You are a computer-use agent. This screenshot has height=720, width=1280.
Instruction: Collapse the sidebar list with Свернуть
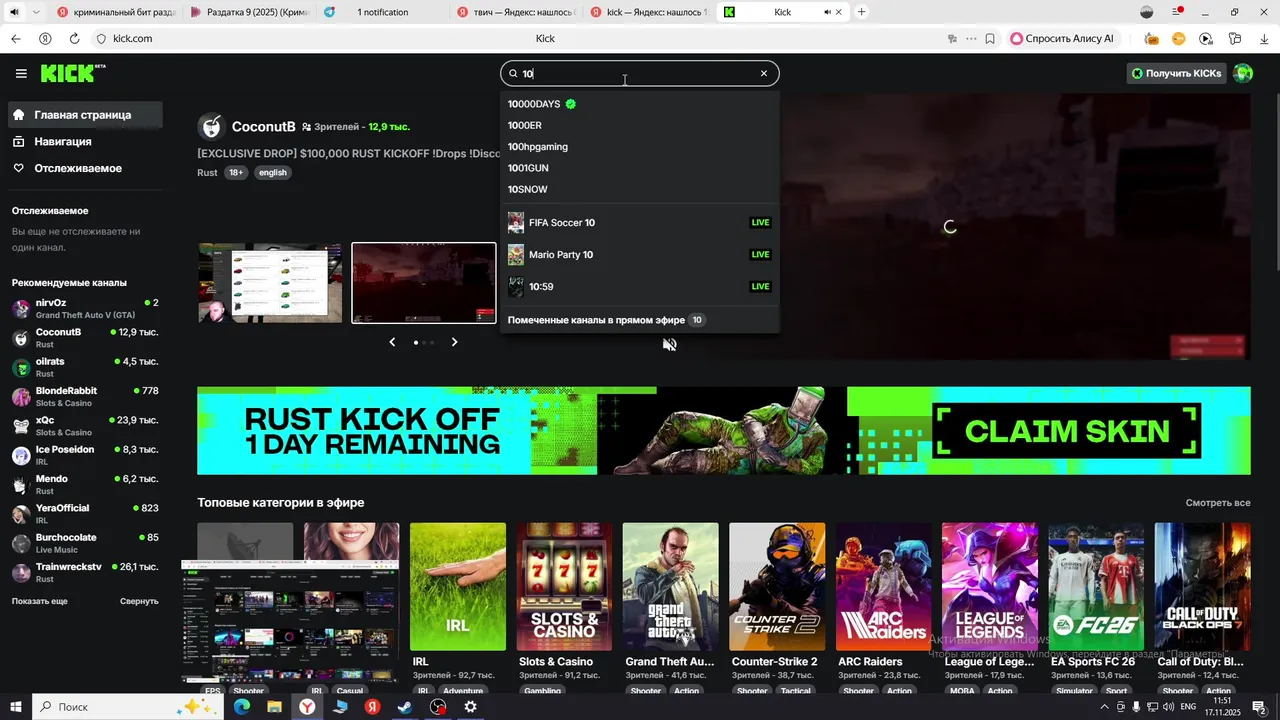[139, 601]
